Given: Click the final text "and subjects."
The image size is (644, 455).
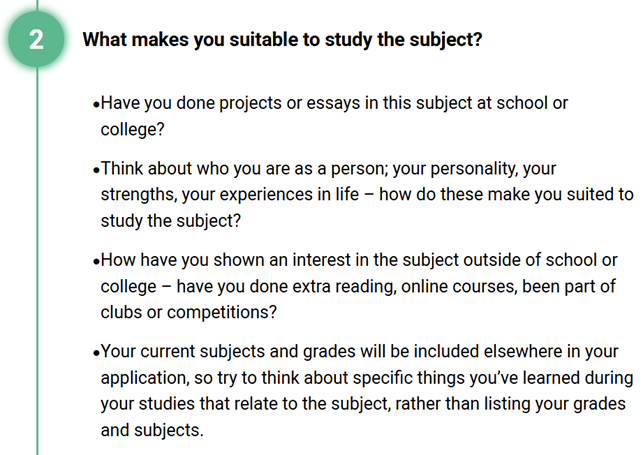Looking at the screenshot, I should 150,430.
